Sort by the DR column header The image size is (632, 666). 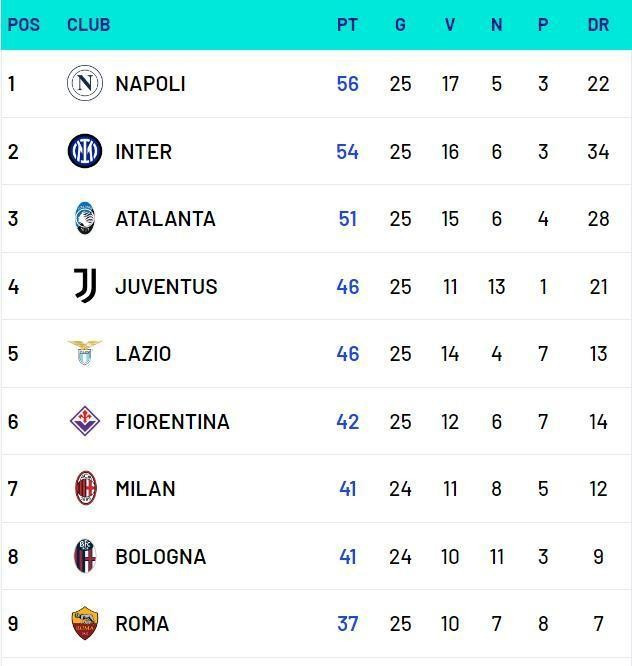tap(598, 25)
